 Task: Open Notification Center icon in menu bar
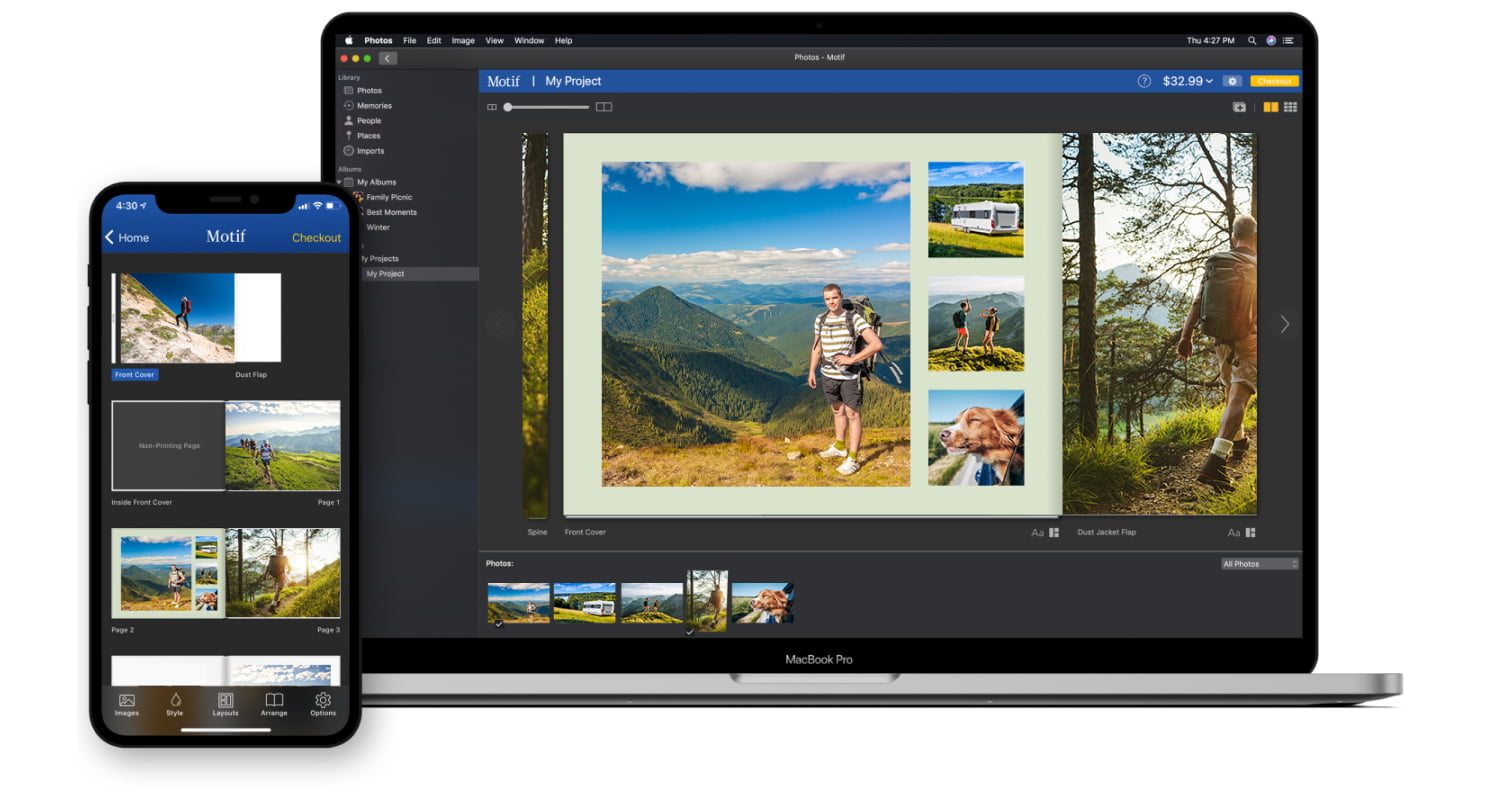[1290, 41]
